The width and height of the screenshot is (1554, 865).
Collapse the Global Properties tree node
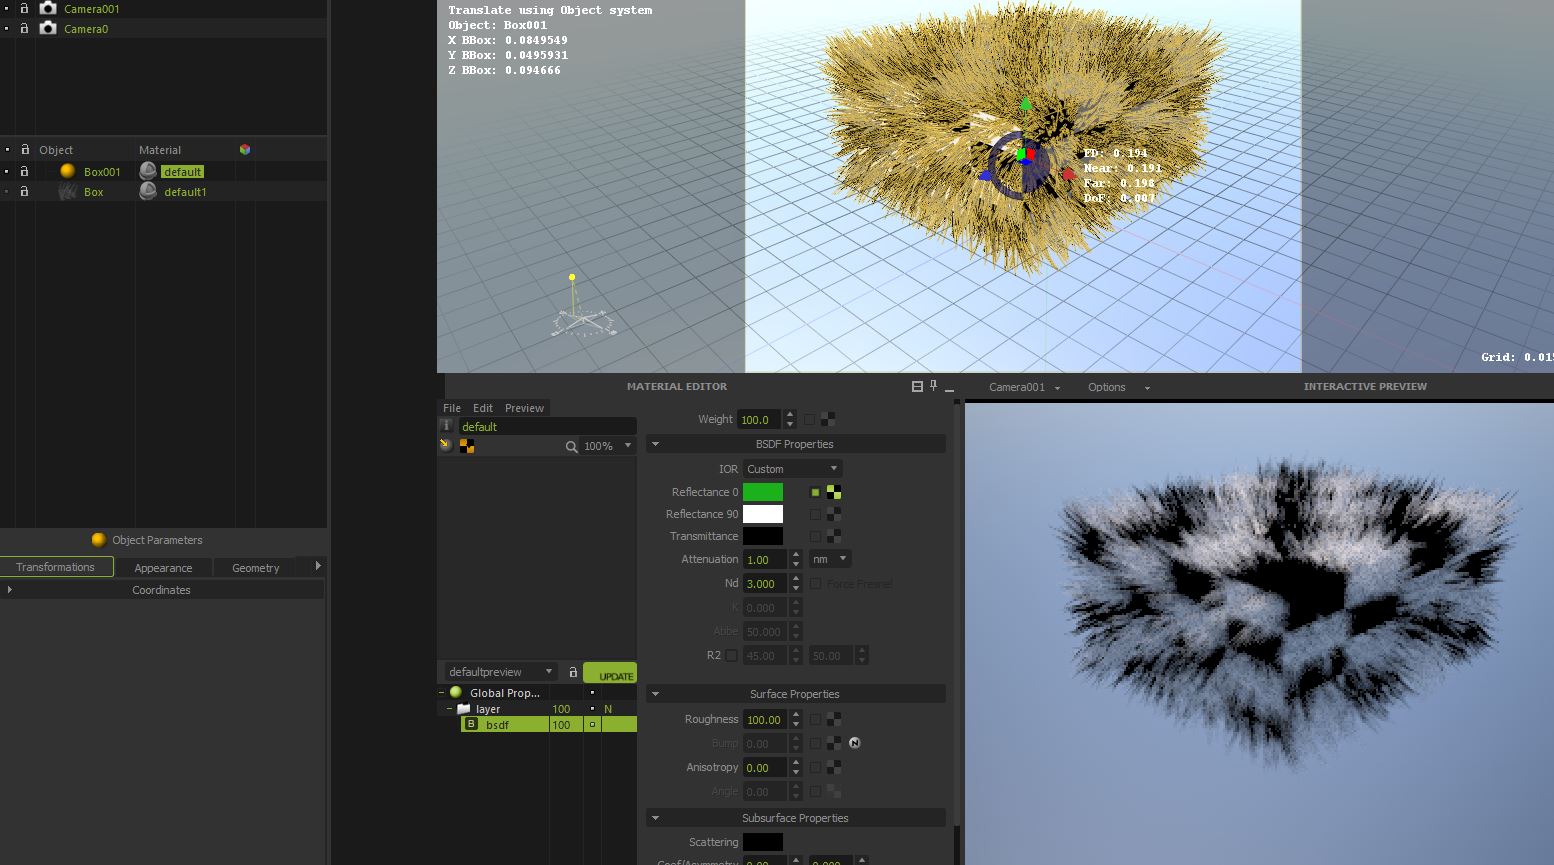(441, 692)
